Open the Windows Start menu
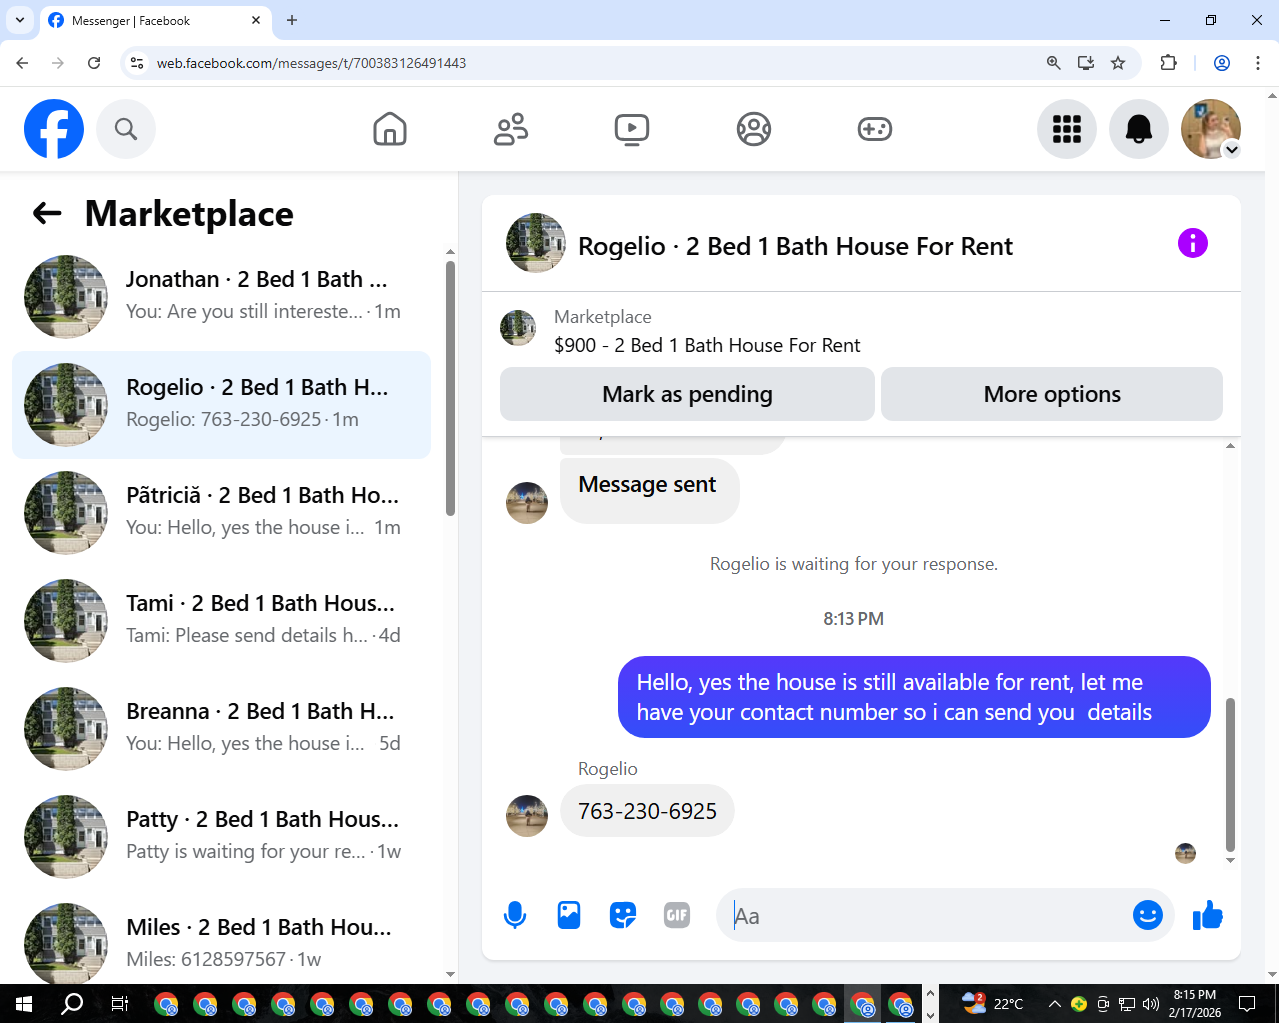Image resolution: width=1279 pixels, height=1023 pixels. (x=24, y=1003)
